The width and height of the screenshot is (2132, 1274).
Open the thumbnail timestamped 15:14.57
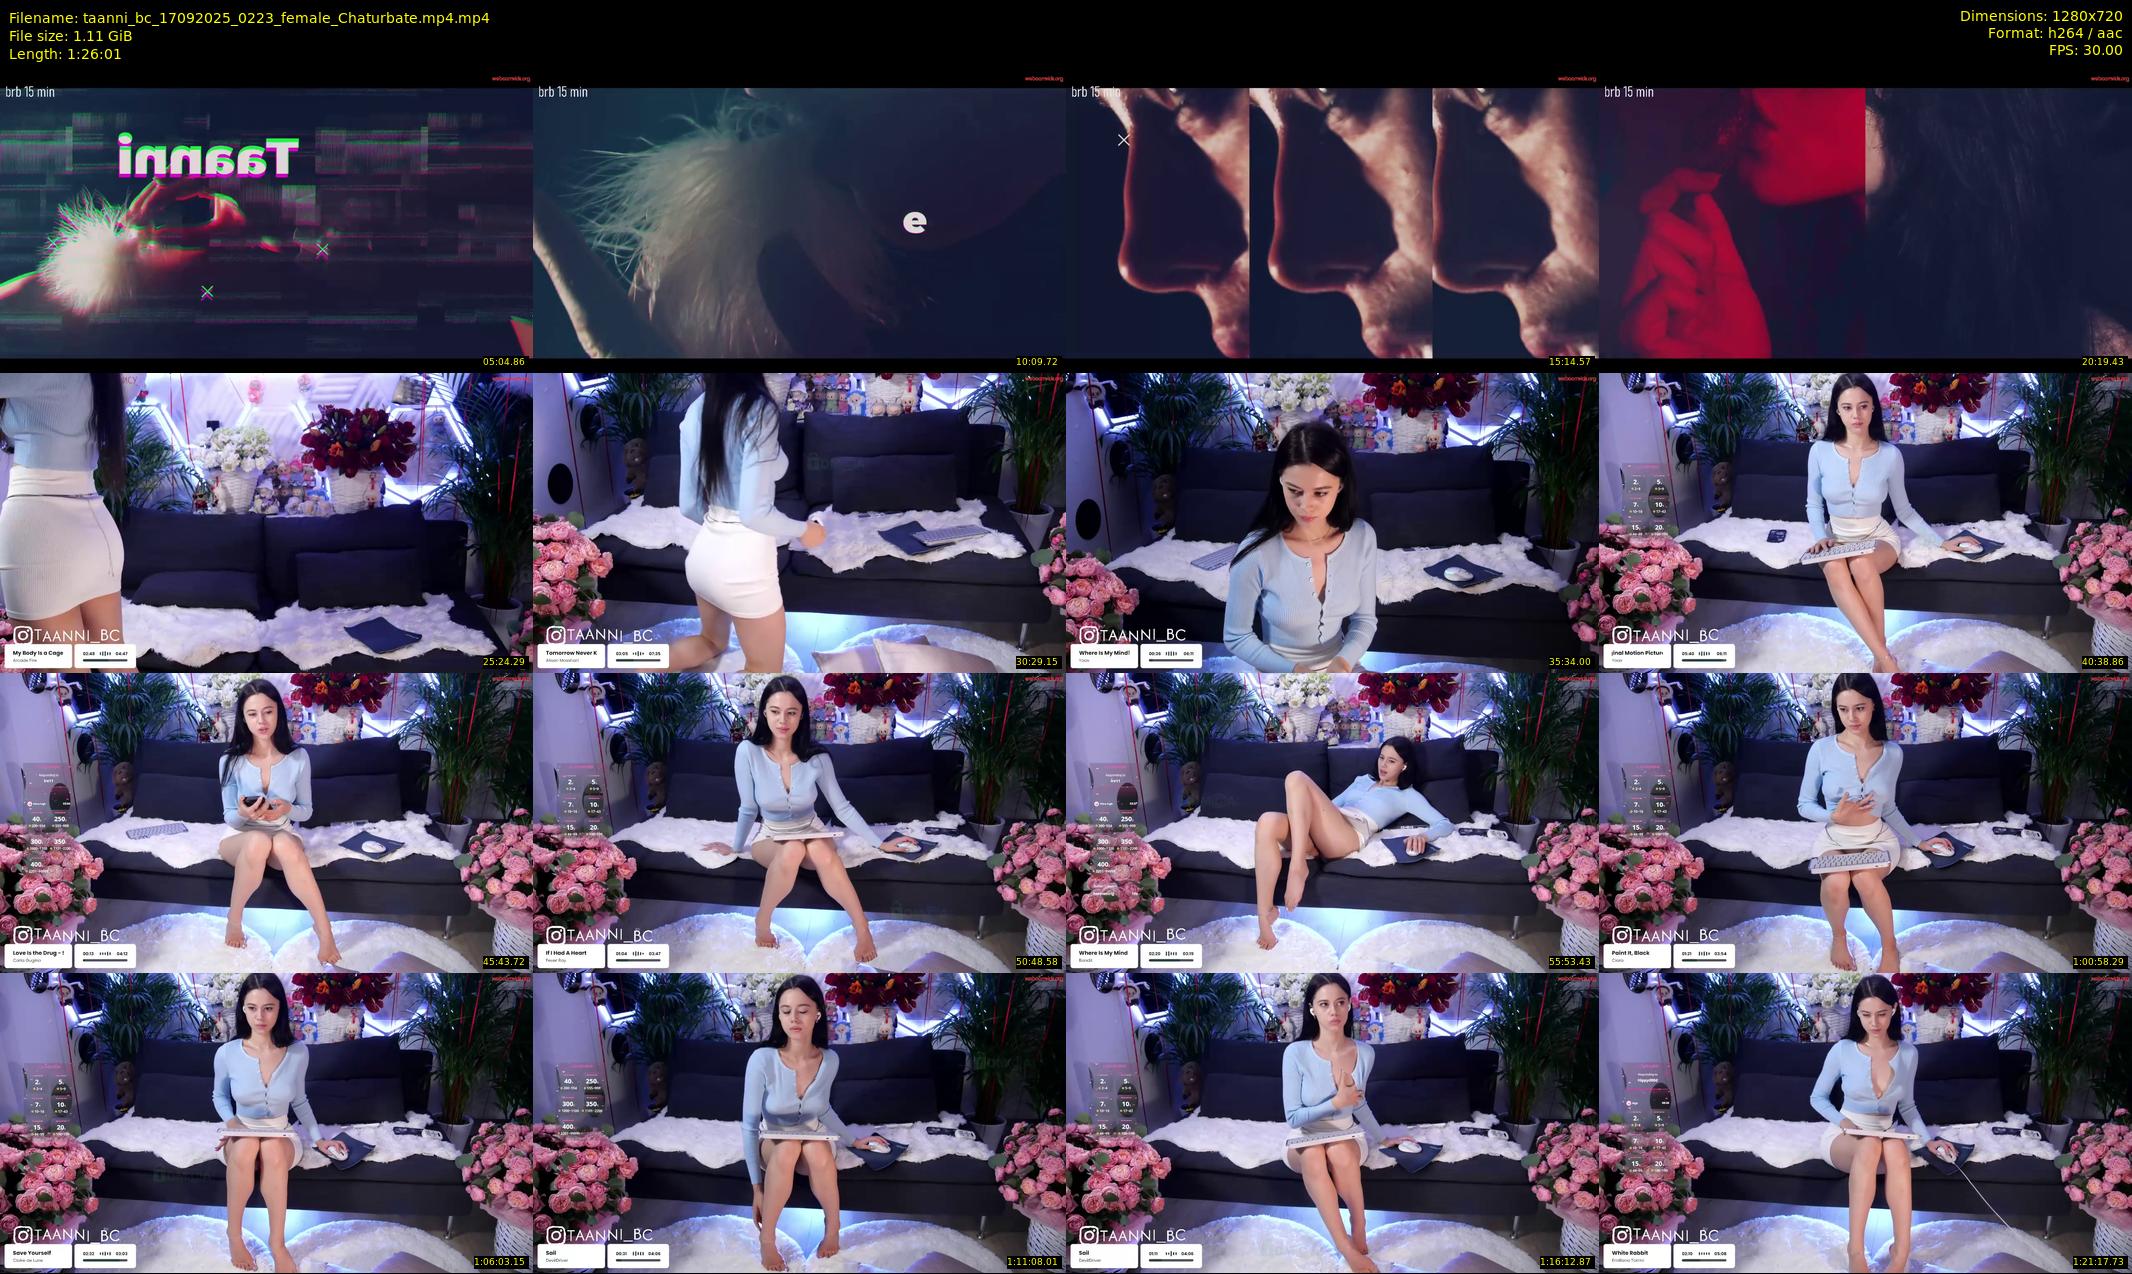(1332, 222)
